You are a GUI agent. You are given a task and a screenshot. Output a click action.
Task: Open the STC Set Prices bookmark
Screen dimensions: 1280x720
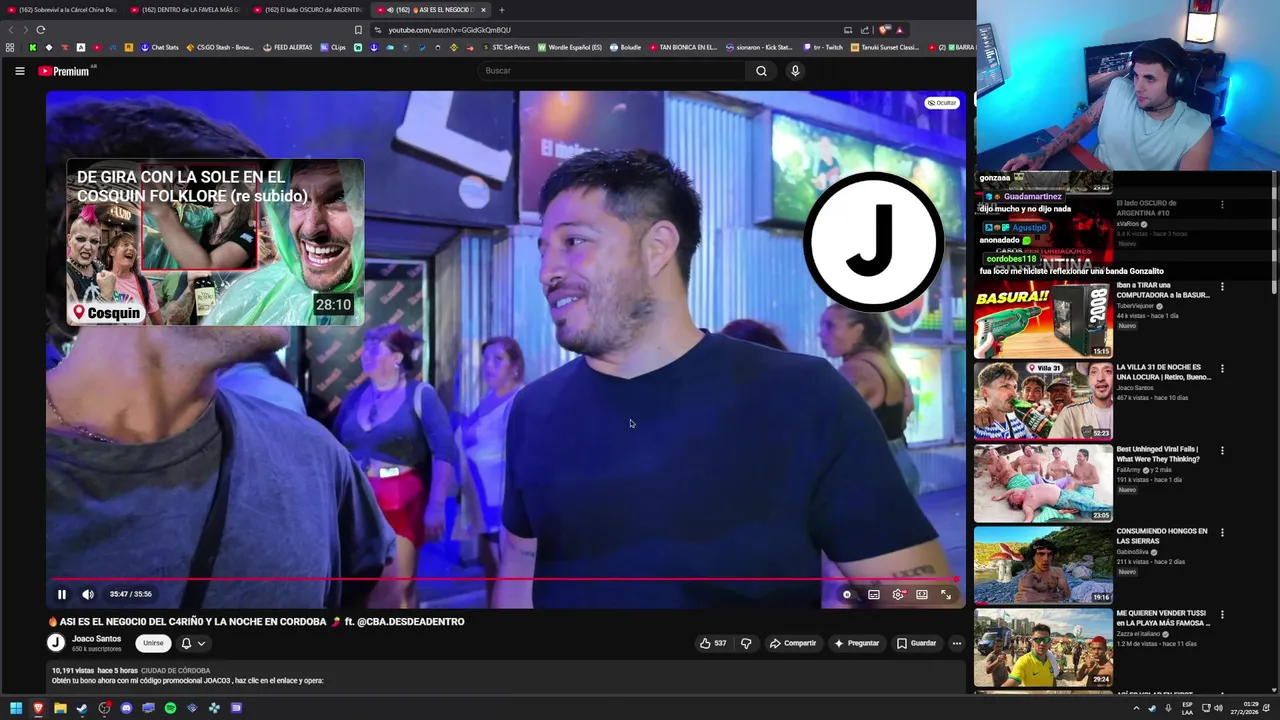(507, 47)
